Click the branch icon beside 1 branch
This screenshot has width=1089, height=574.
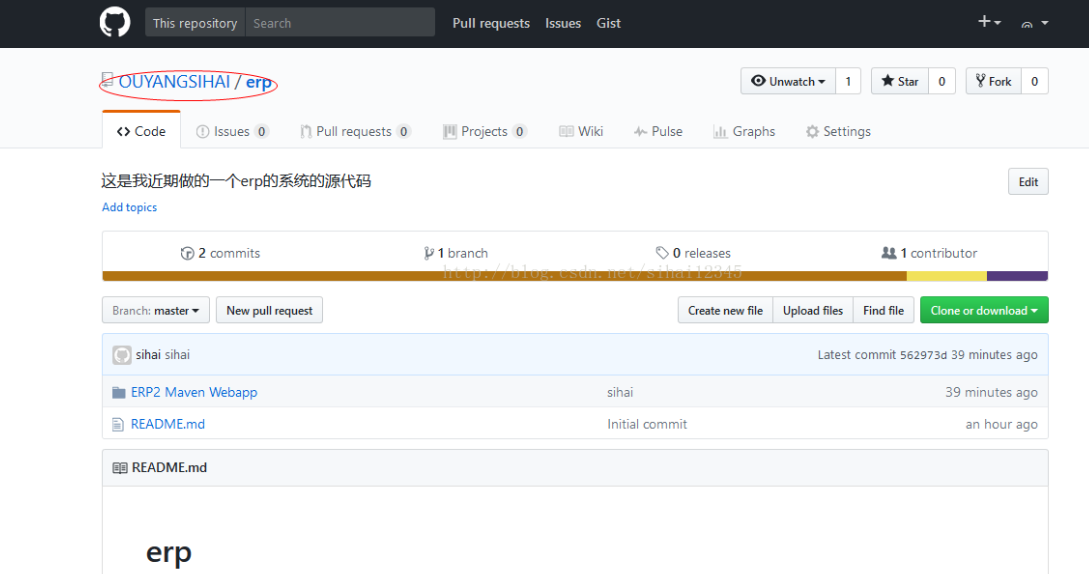[x=429, y=254]
